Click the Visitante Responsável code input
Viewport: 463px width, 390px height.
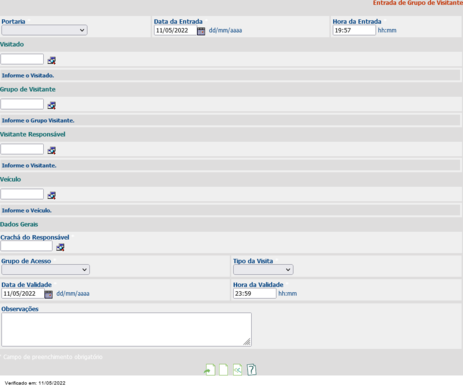[22, 149]
